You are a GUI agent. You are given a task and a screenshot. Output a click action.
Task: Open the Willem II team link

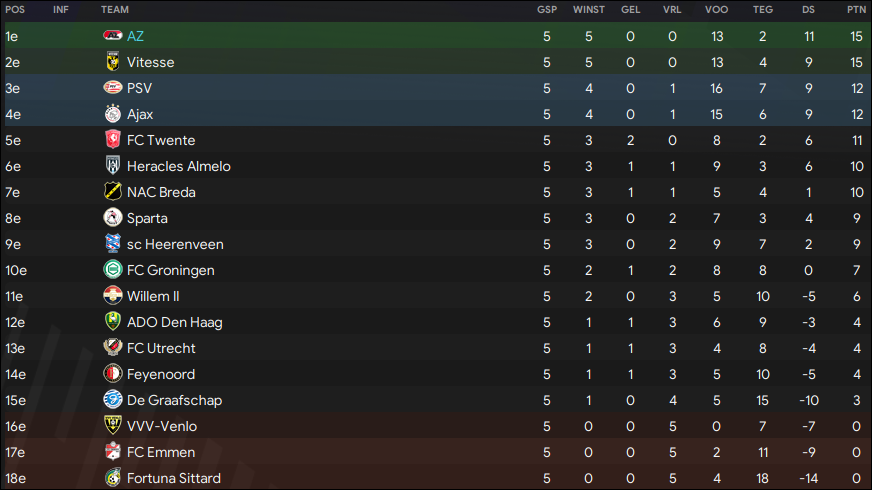tap(153, 296)
